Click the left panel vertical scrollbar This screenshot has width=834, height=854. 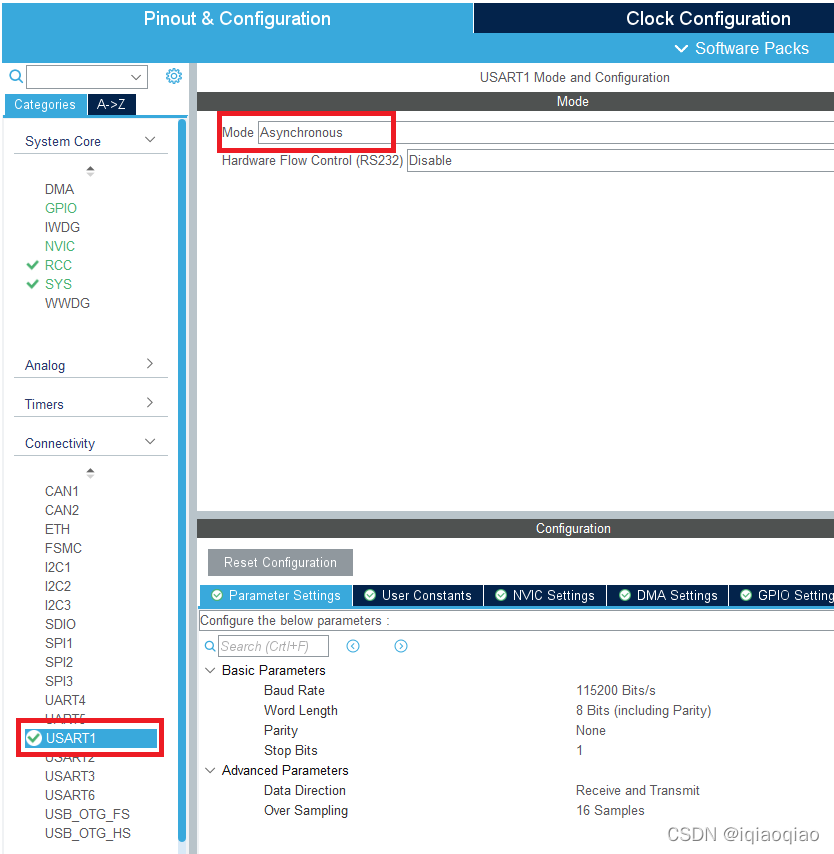pyautogui.click(x=182, y=479)
